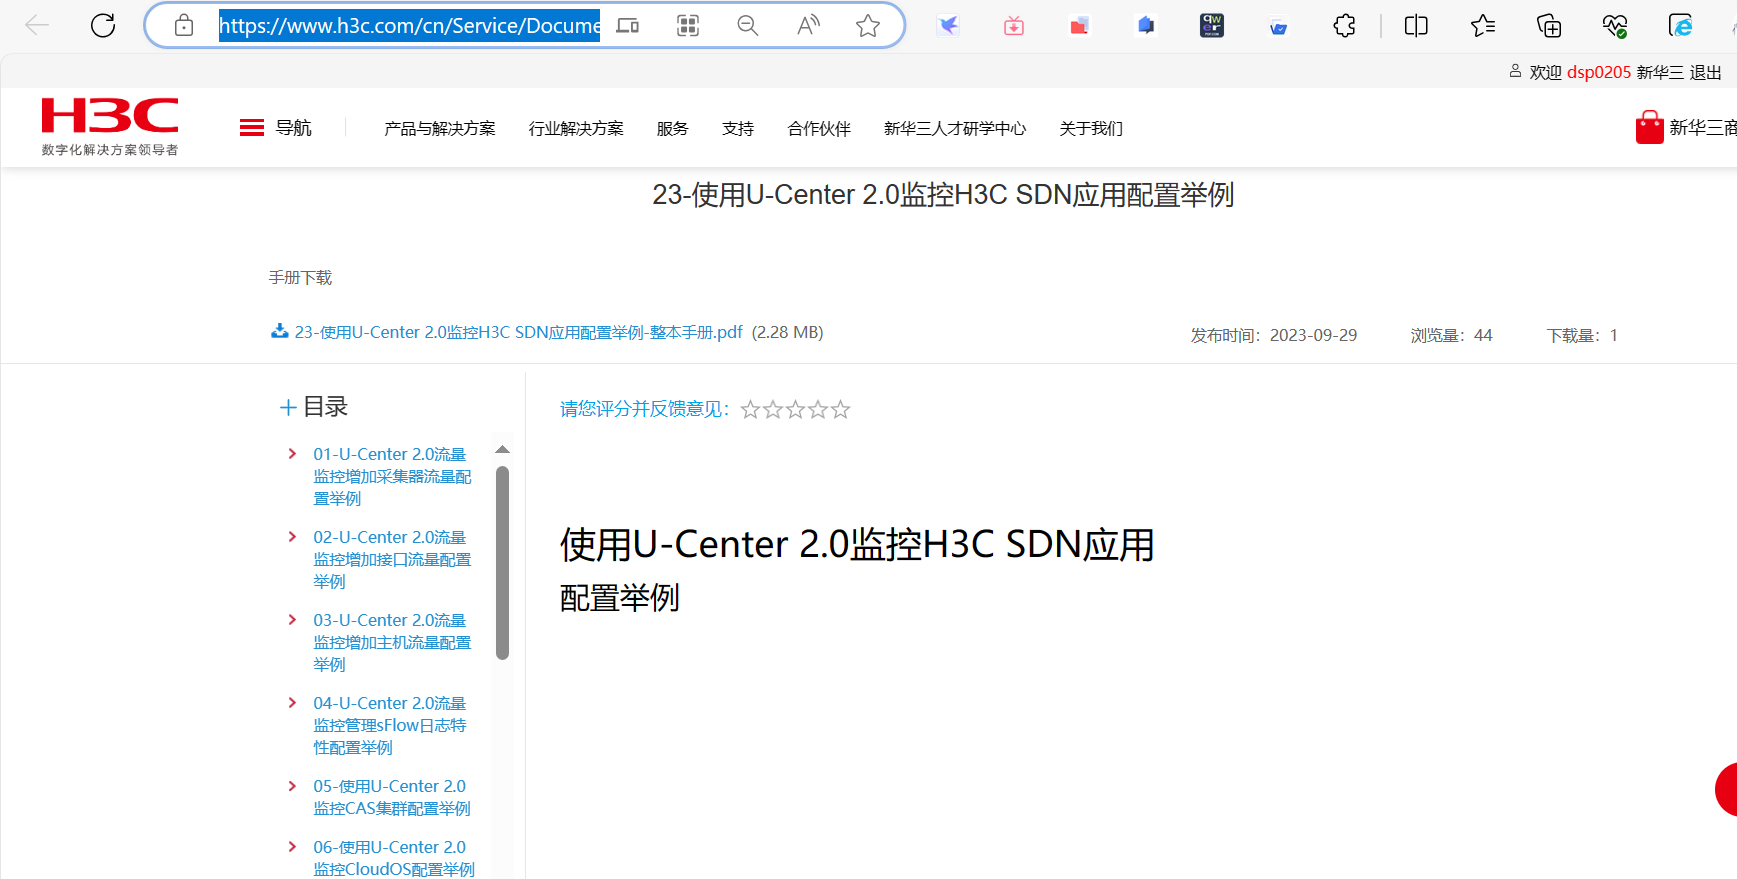The height and width of the screenshot is (879, 1737).
Task: Expand the 04-U-Center 2.0 entry chevron
Action: (292, 703)
